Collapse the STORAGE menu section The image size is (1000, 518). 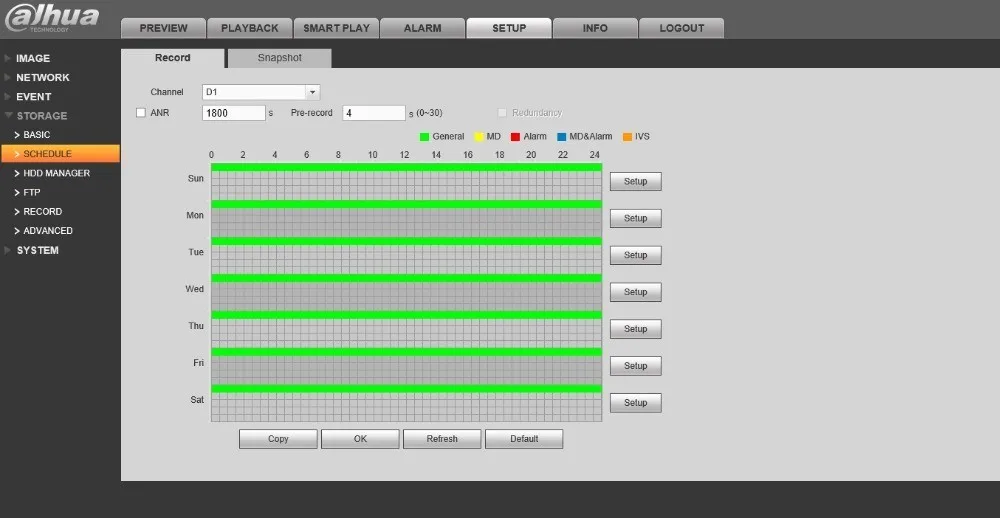(41, 115)
